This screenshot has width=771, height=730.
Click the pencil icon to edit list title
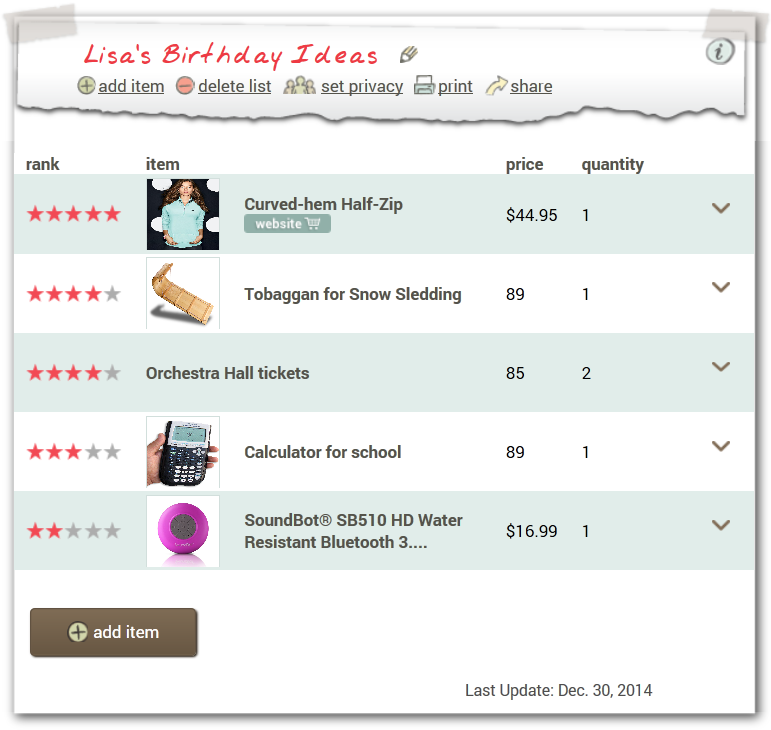408,54
